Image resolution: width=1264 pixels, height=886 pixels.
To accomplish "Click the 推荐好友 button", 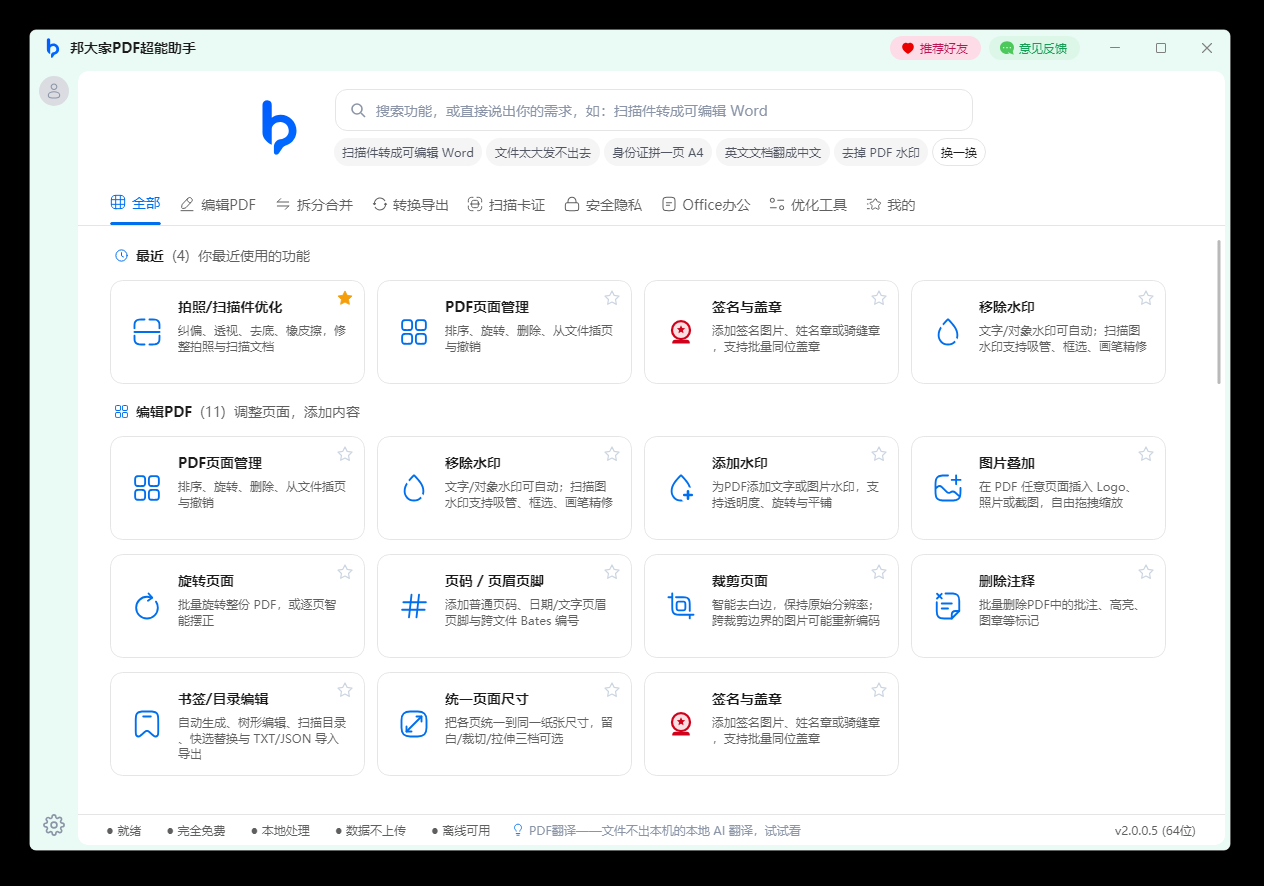I will pyautogui.click(x=935, y=48).
